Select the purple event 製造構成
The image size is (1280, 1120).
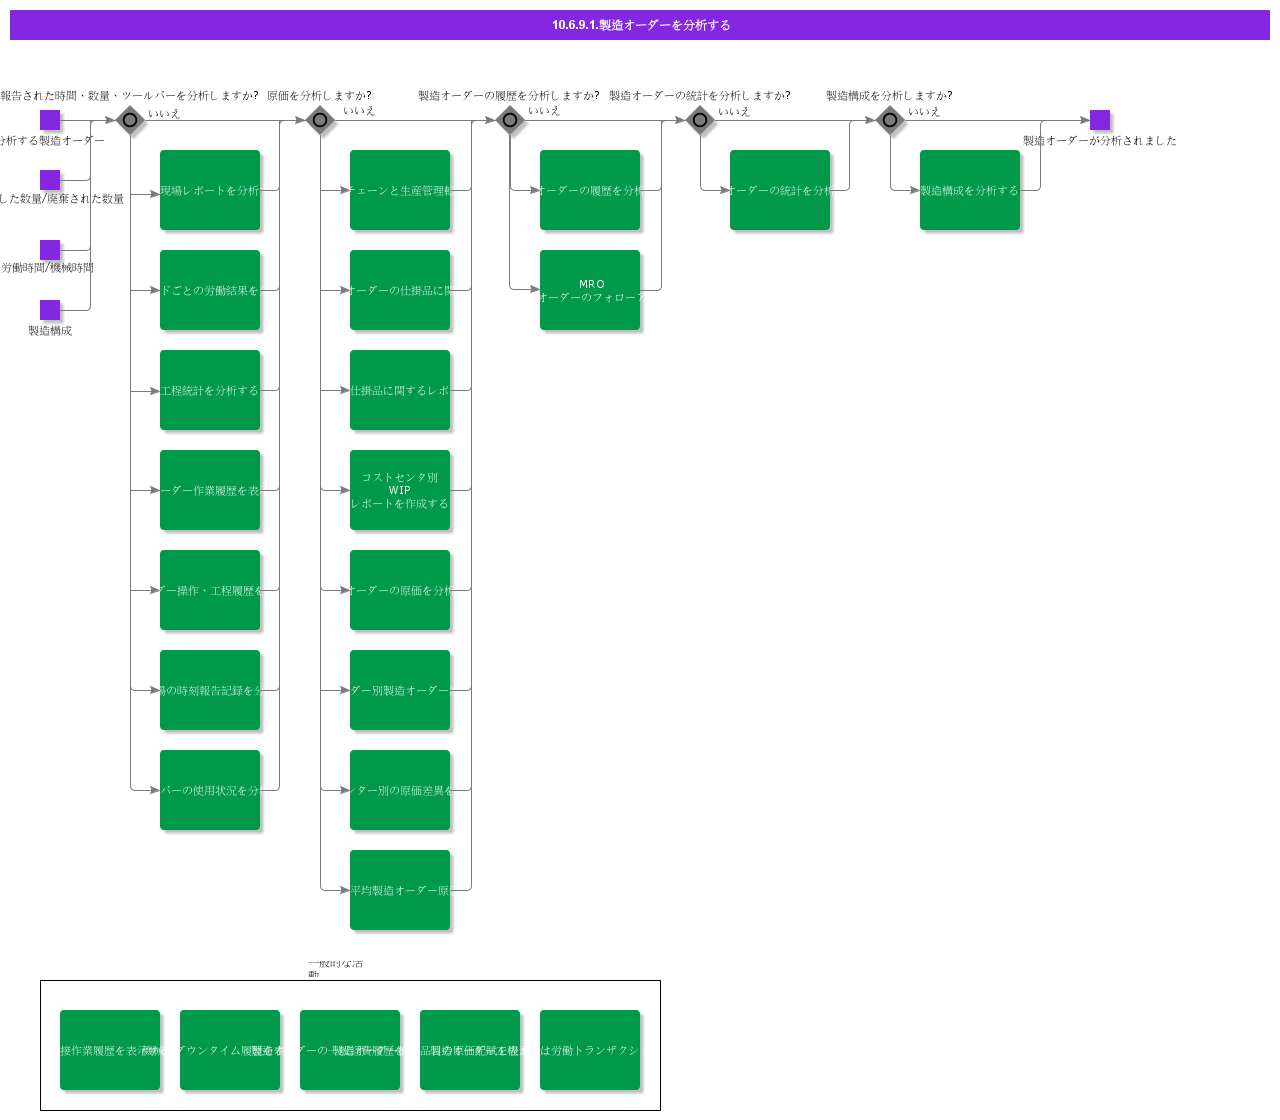[x=50, y=310]
